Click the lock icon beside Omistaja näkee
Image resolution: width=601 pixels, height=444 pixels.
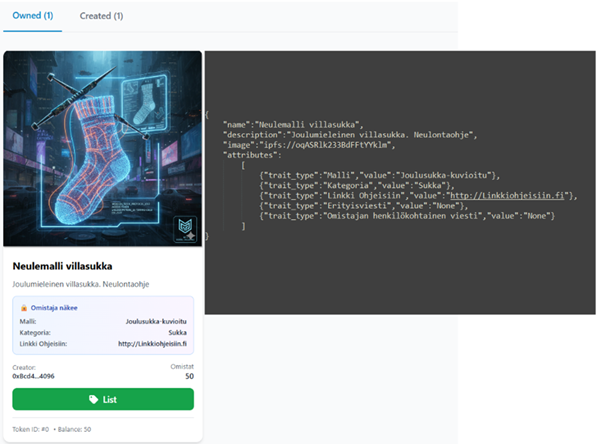[24, 309]
